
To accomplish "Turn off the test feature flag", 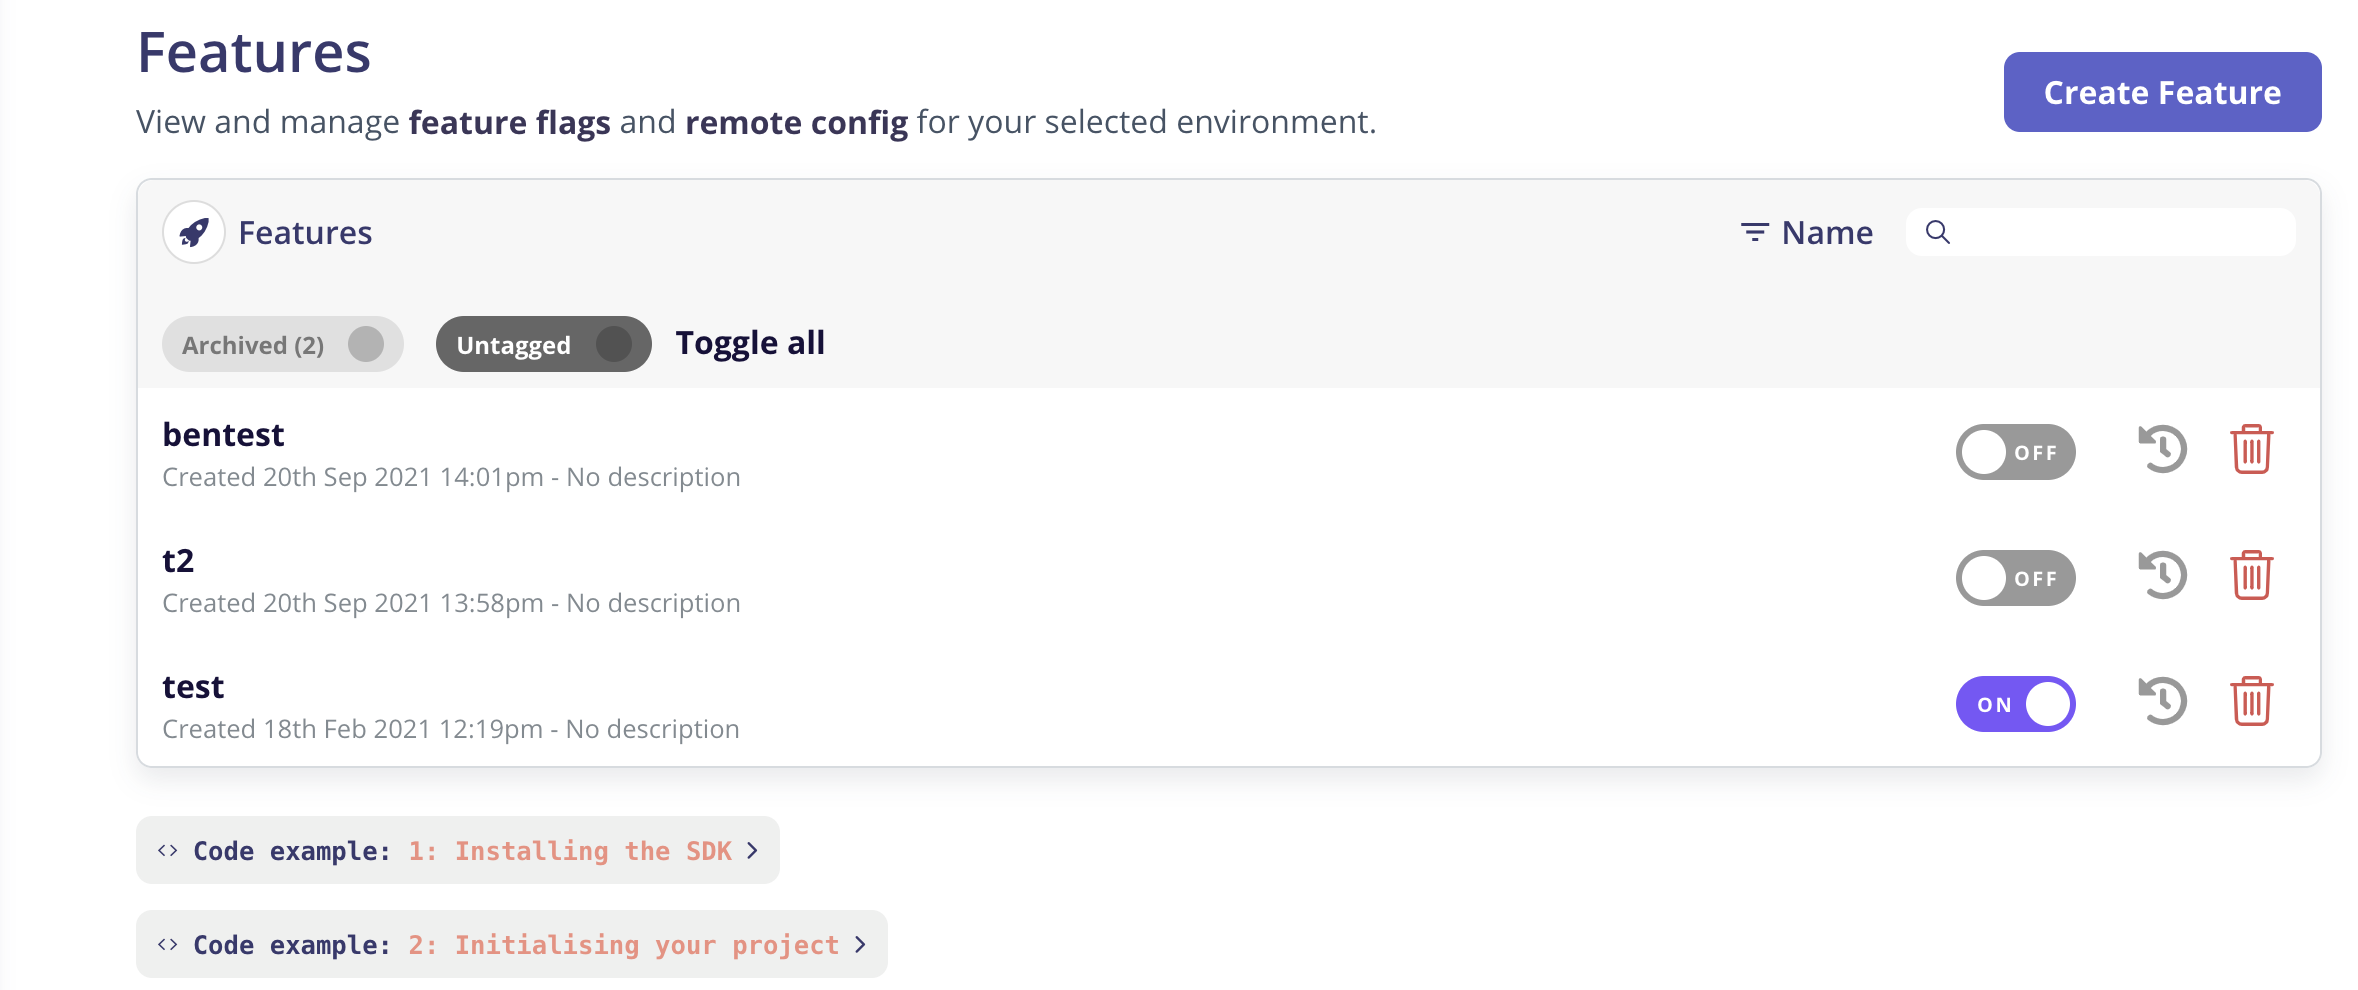I will (2015, 703).
